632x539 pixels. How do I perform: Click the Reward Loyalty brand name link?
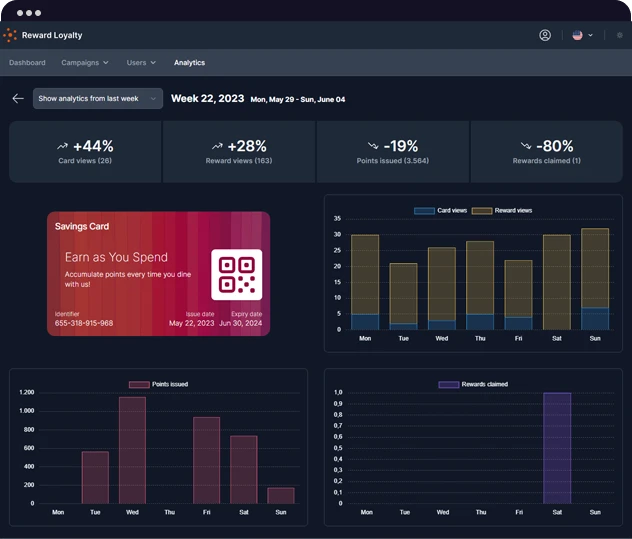pos(52,35)
